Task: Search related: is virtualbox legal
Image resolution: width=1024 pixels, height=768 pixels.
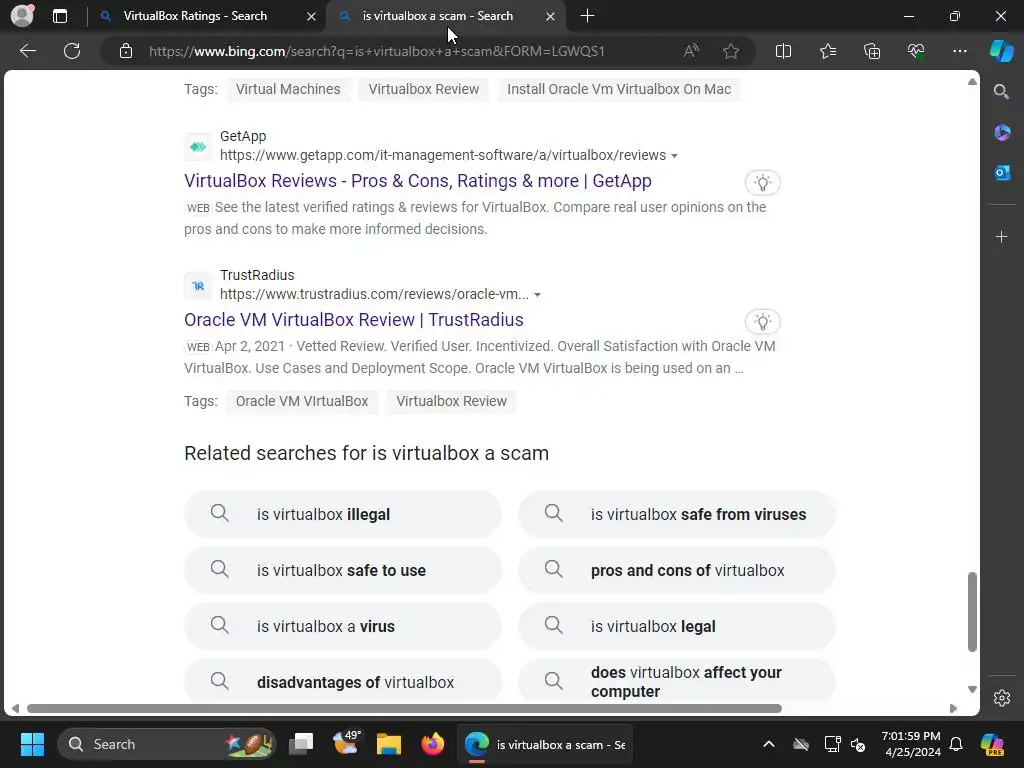Action: coord(677,627)
